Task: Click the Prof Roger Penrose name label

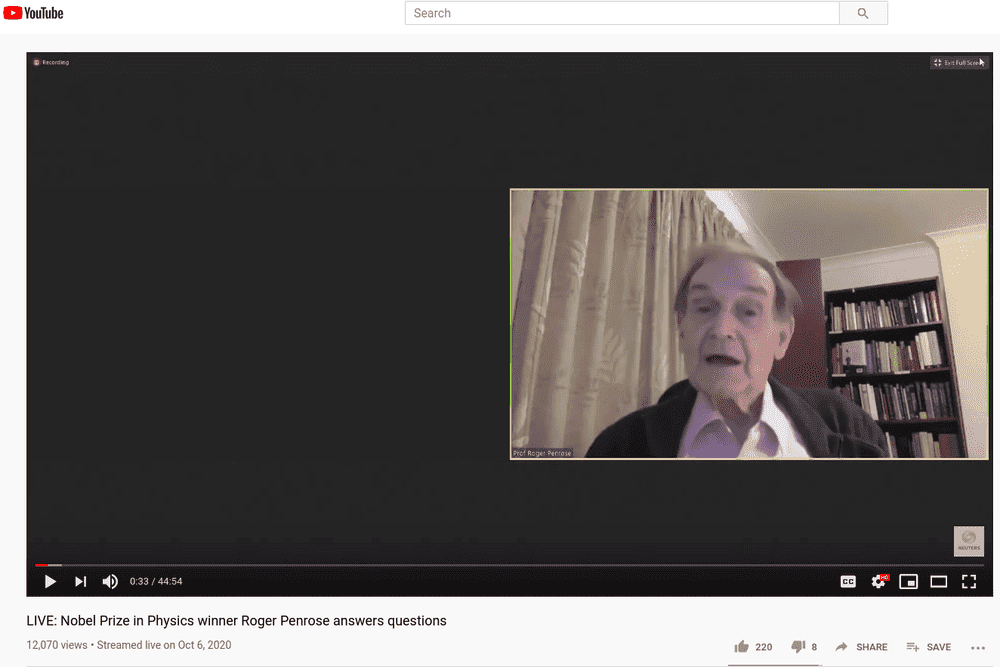Action: coord(542,453)
